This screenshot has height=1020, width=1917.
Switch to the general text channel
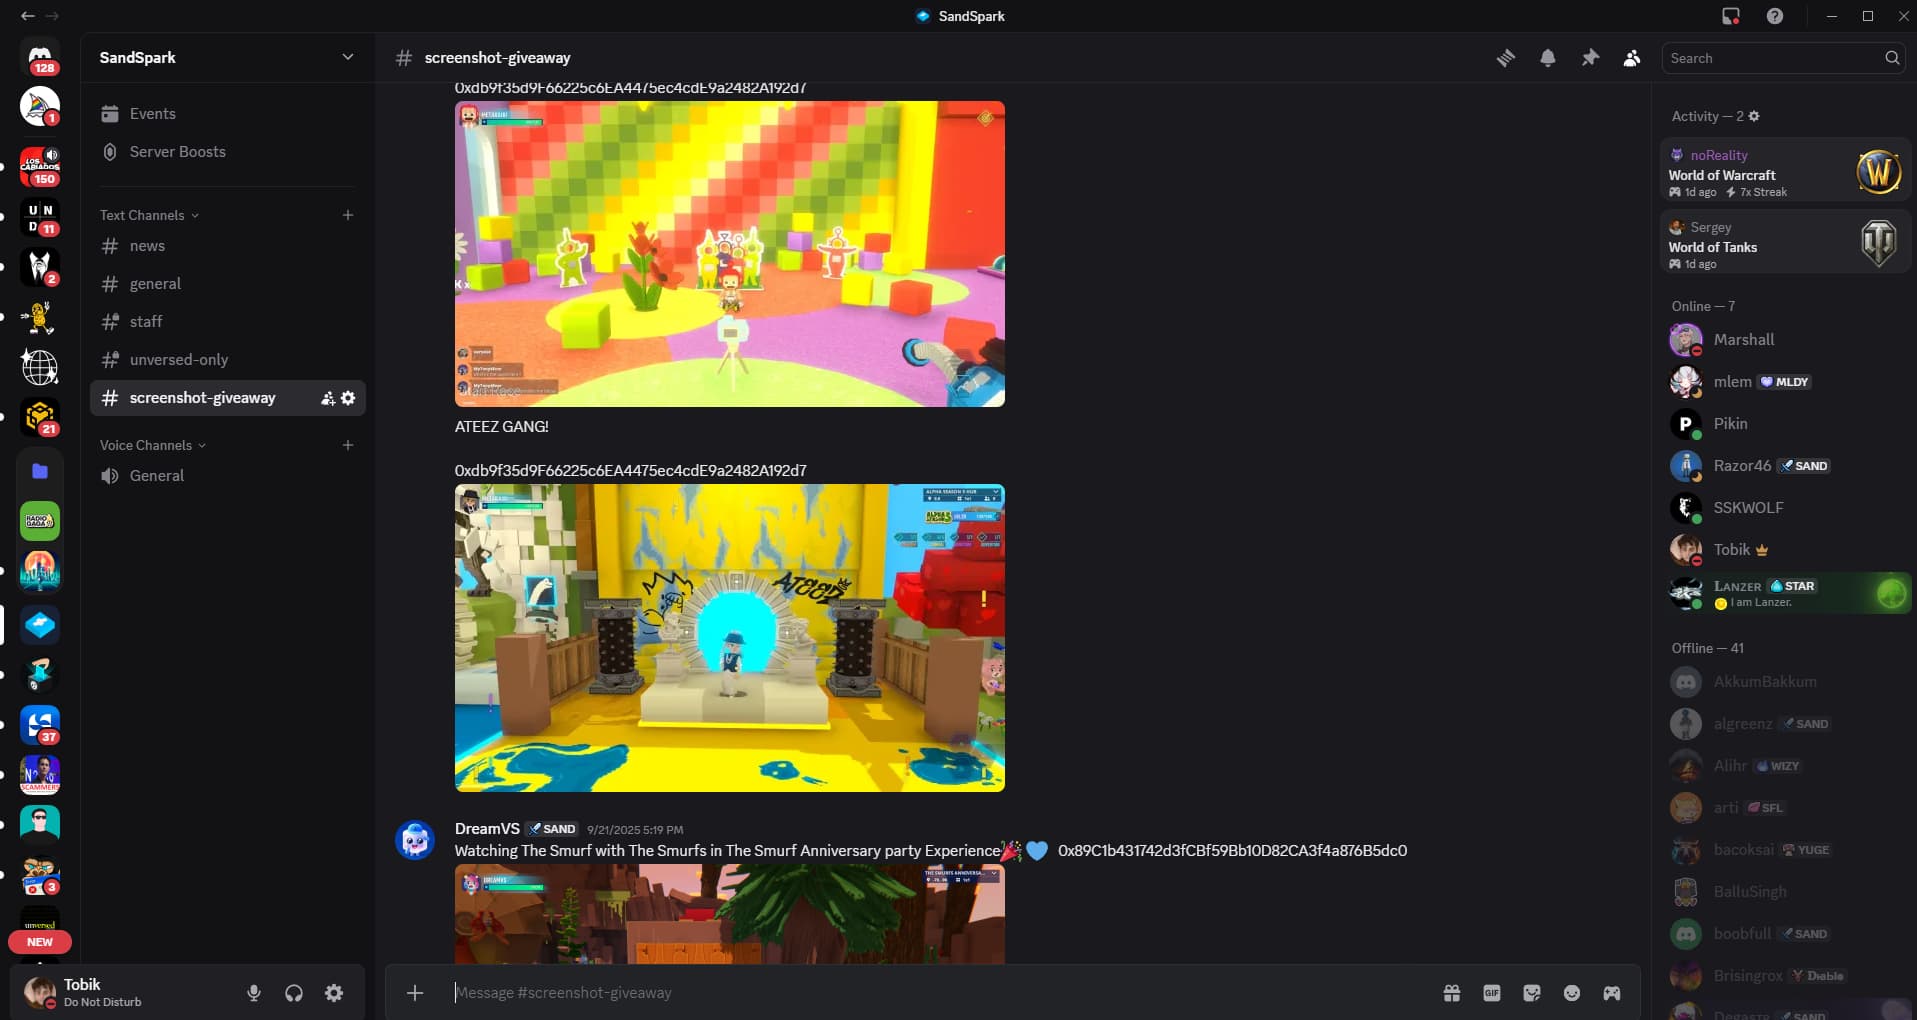[227, 284]
